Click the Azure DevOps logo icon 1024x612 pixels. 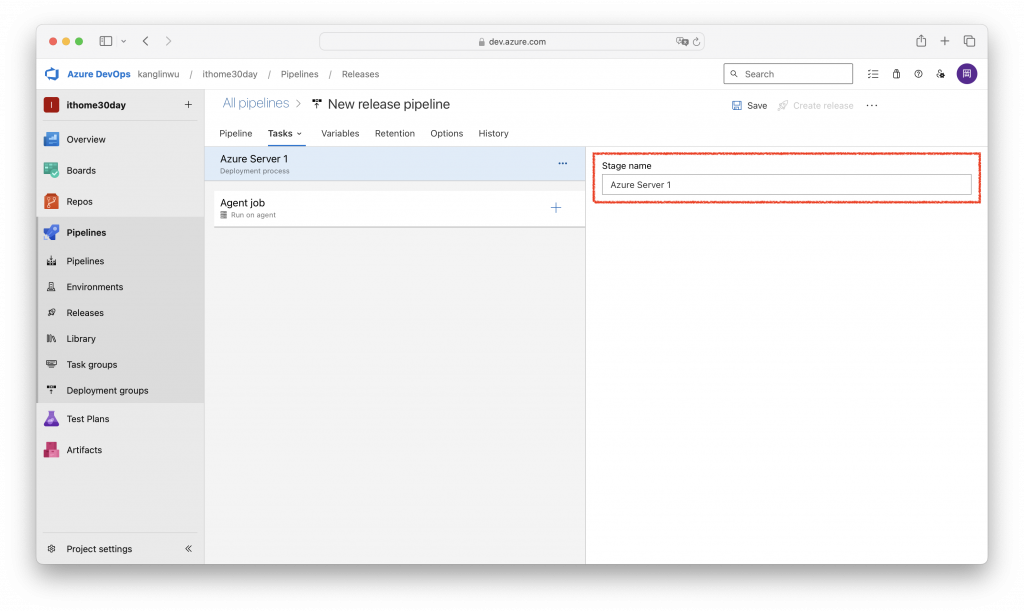pyautogui.click(x=52, y=74)
